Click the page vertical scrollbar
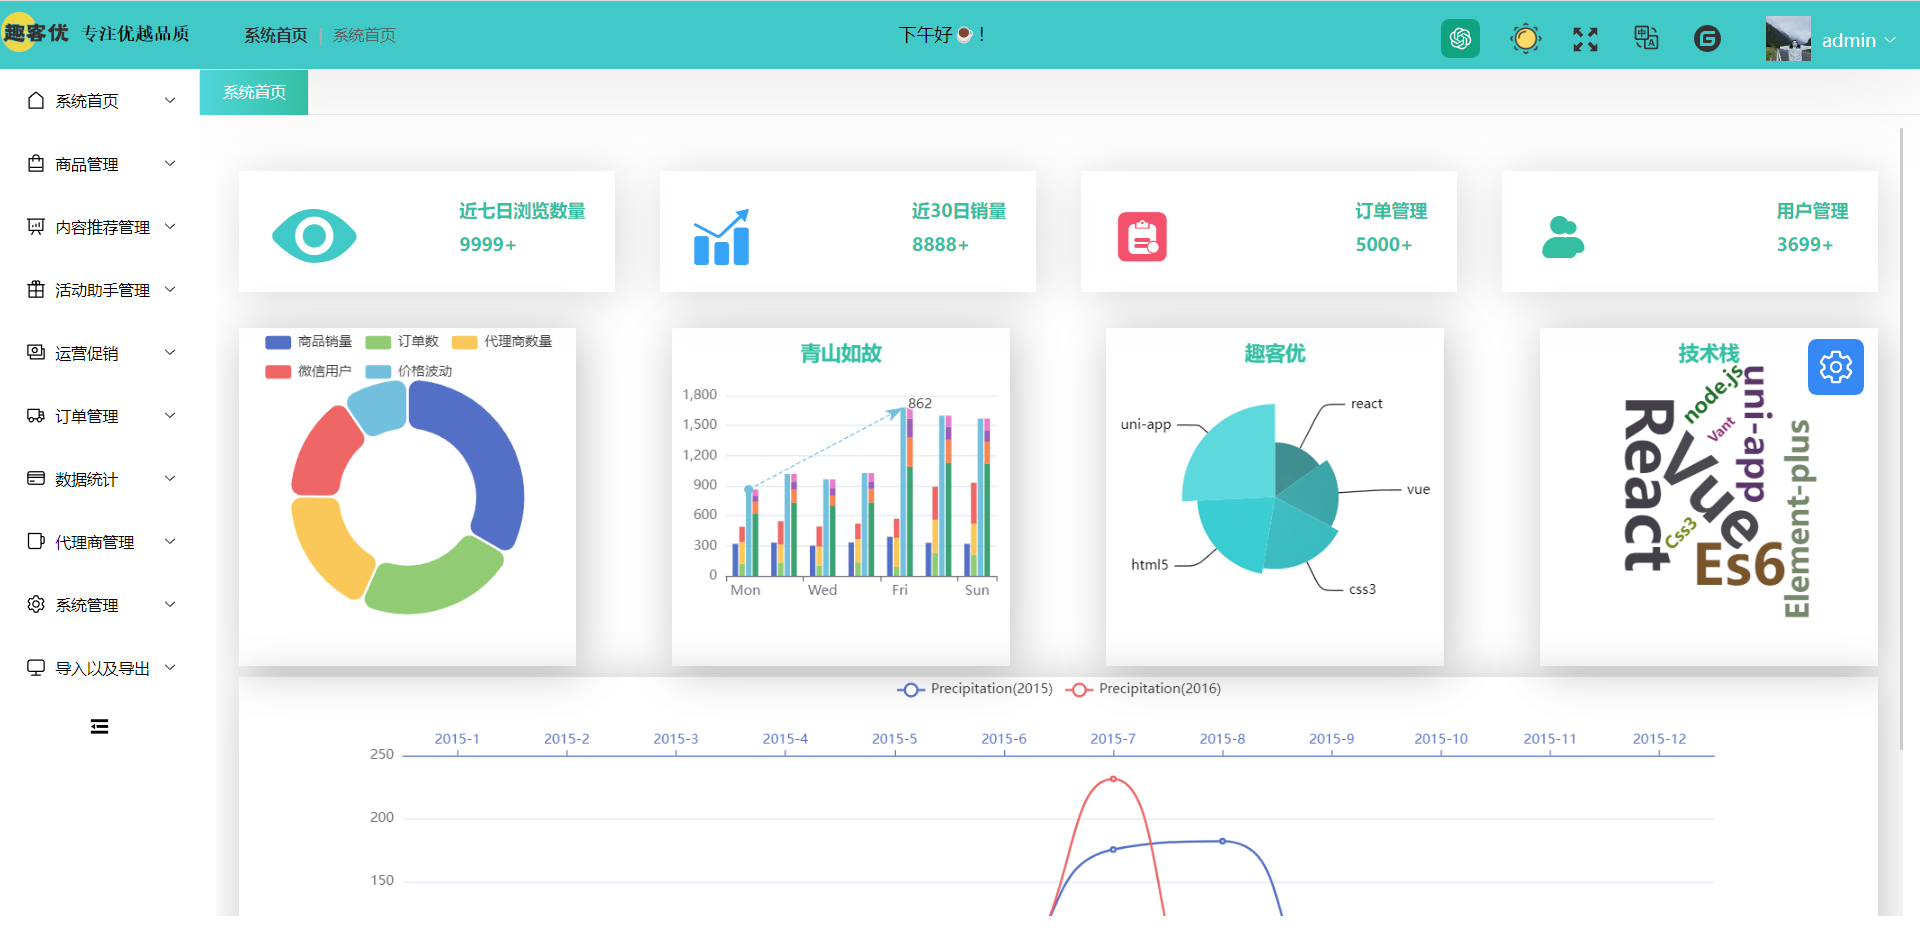 point(1902,438)
